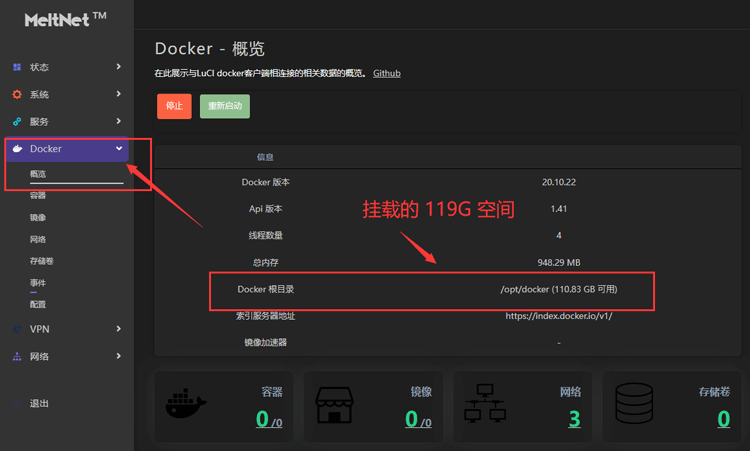Click the green 重新启动 button
The width and height of the screenshot is (750, 451).
click(225, 106)
